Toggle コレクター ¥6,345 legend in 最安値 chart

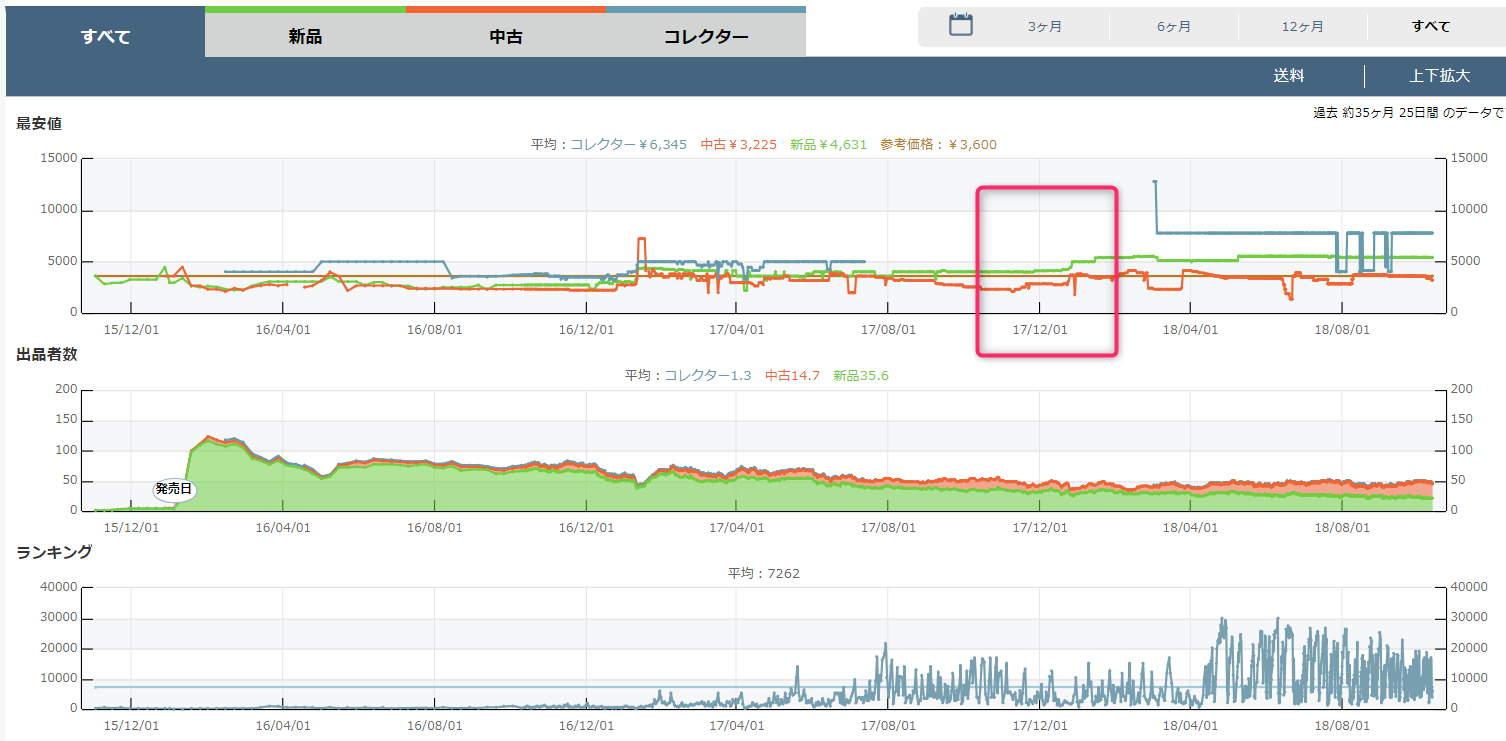coord(628,145)
